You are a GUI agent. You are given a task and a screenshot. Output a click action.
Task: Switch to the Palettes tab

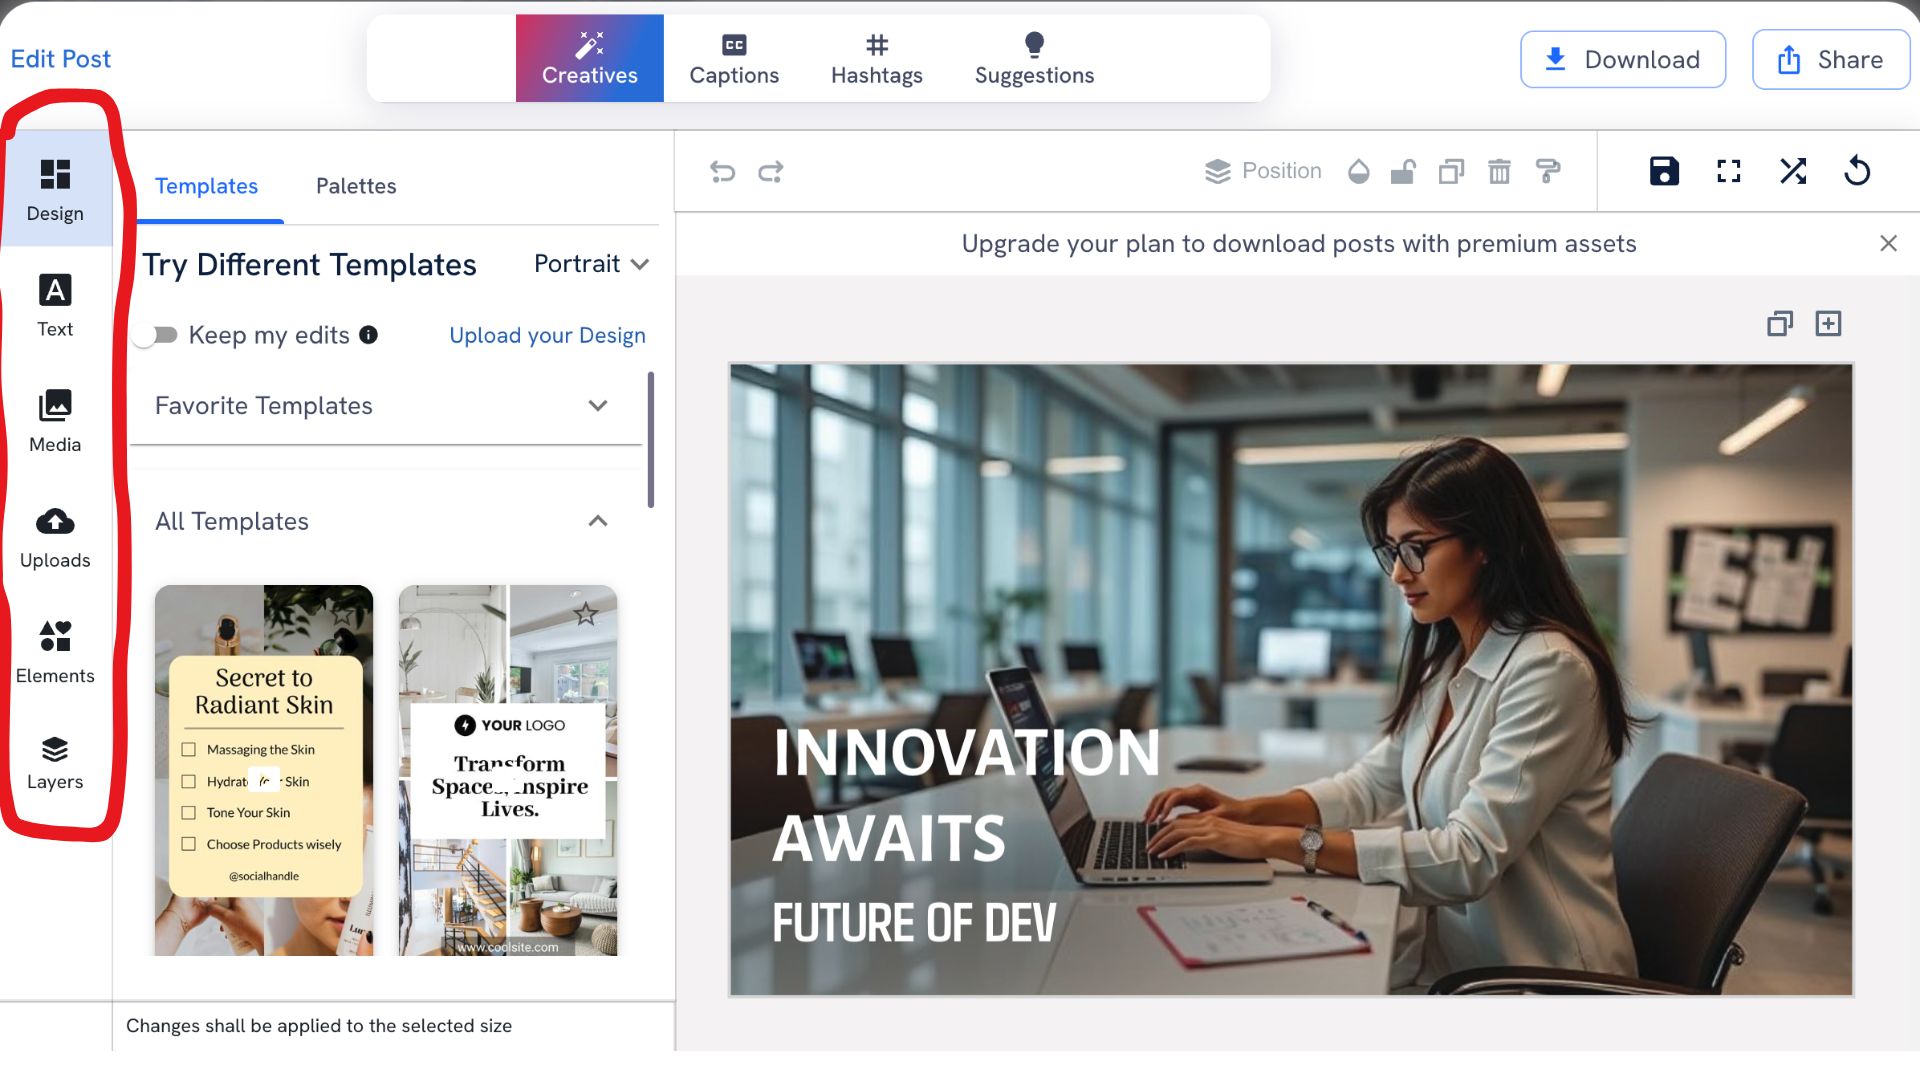[x=355, y=186]
